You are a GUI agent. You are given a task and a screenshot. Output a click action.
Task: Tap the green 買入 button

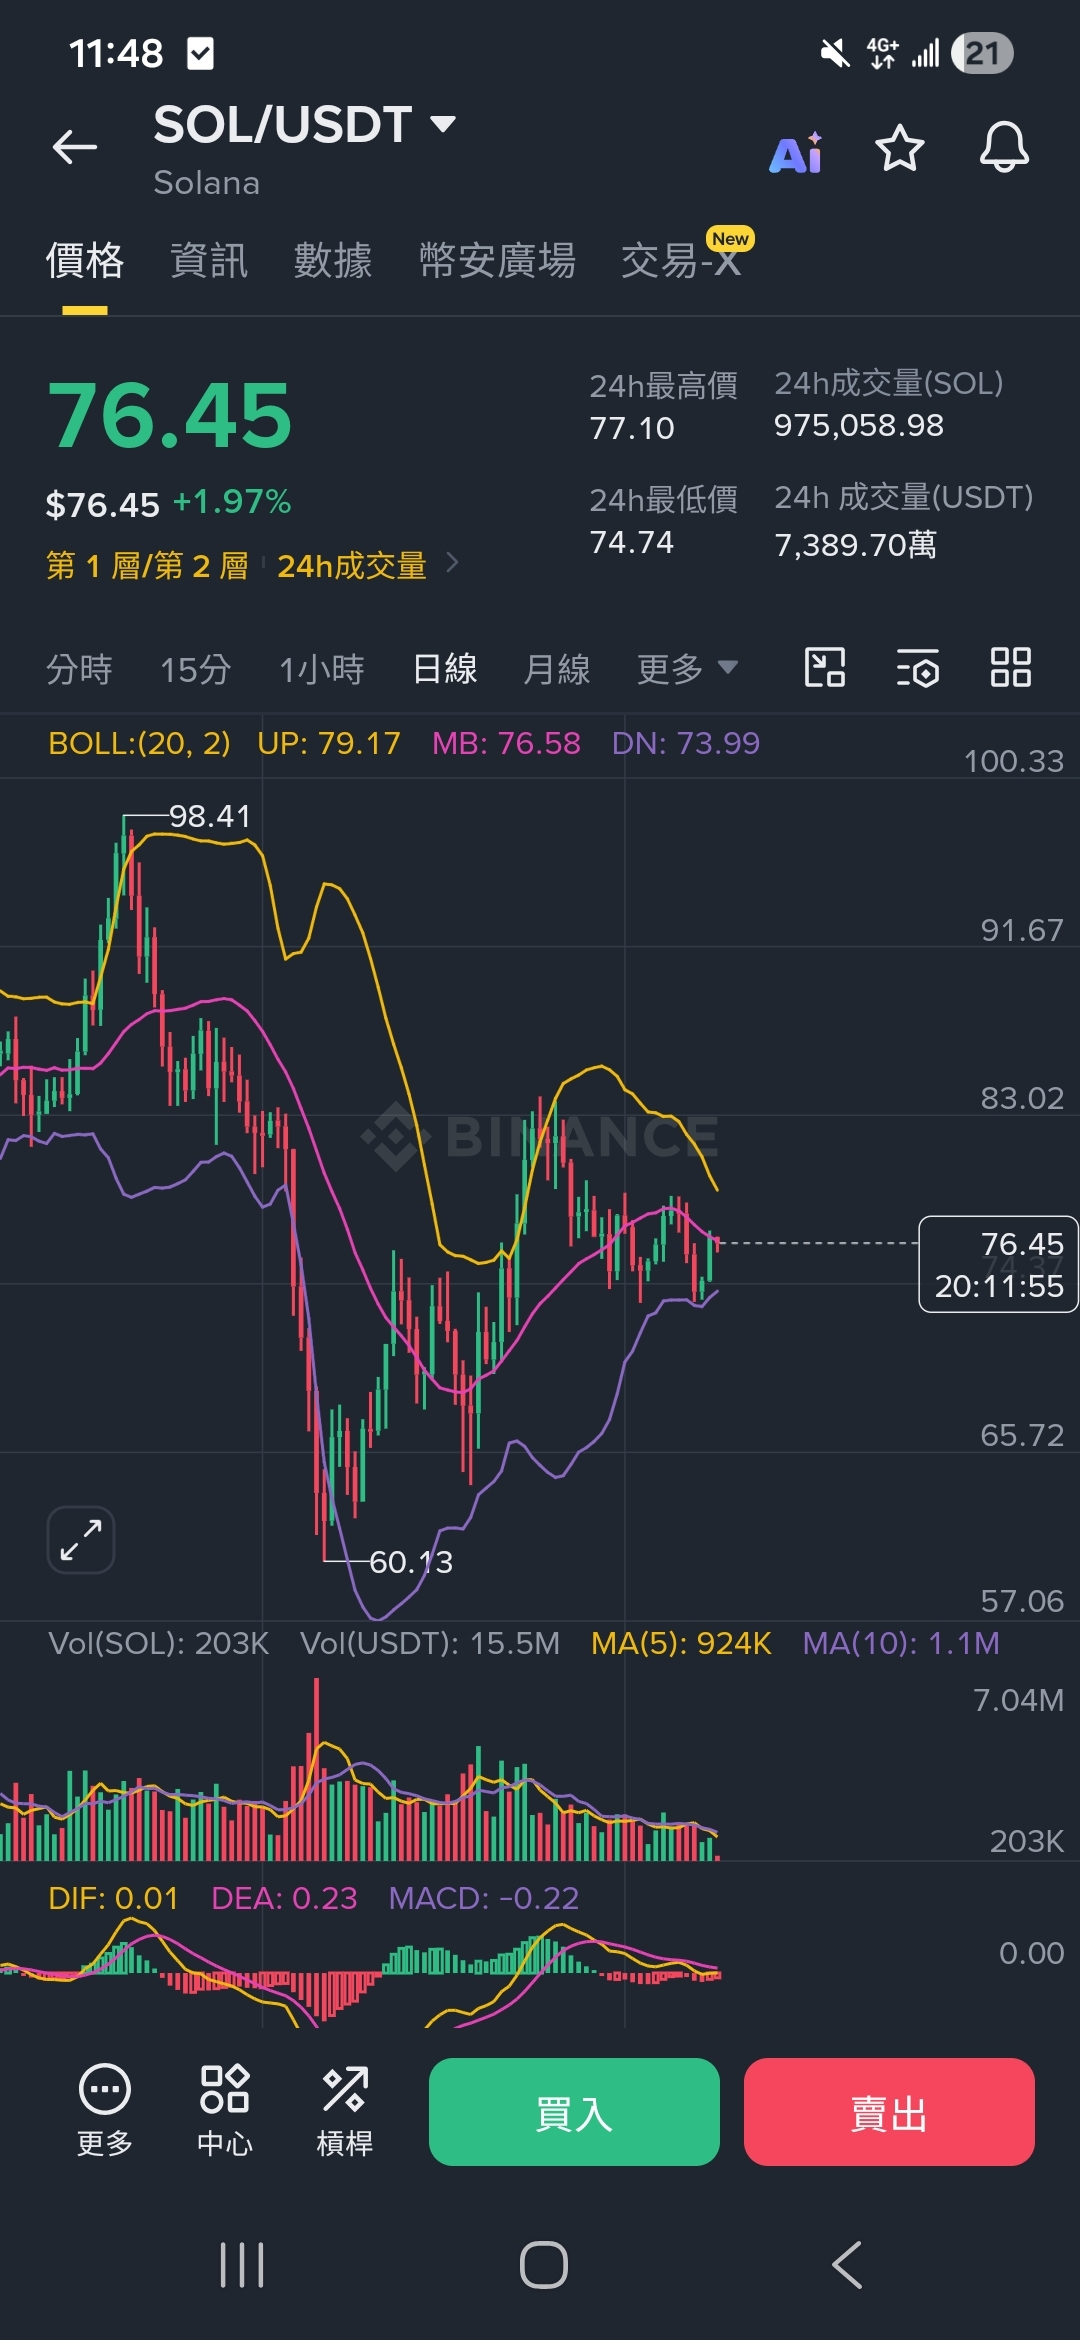(574, 2112)
